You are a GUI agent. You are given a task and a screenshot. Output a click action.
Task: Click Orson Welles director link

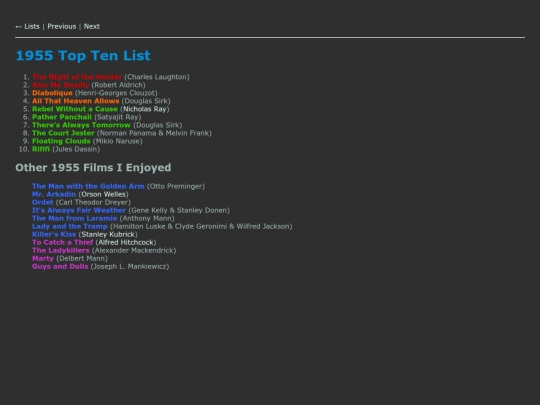coord(103,194)
